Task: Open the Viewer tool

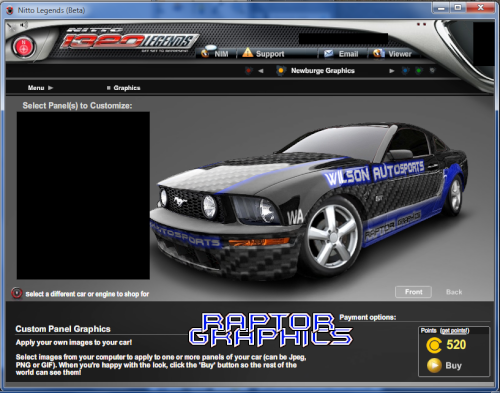Action: (392, 53)
